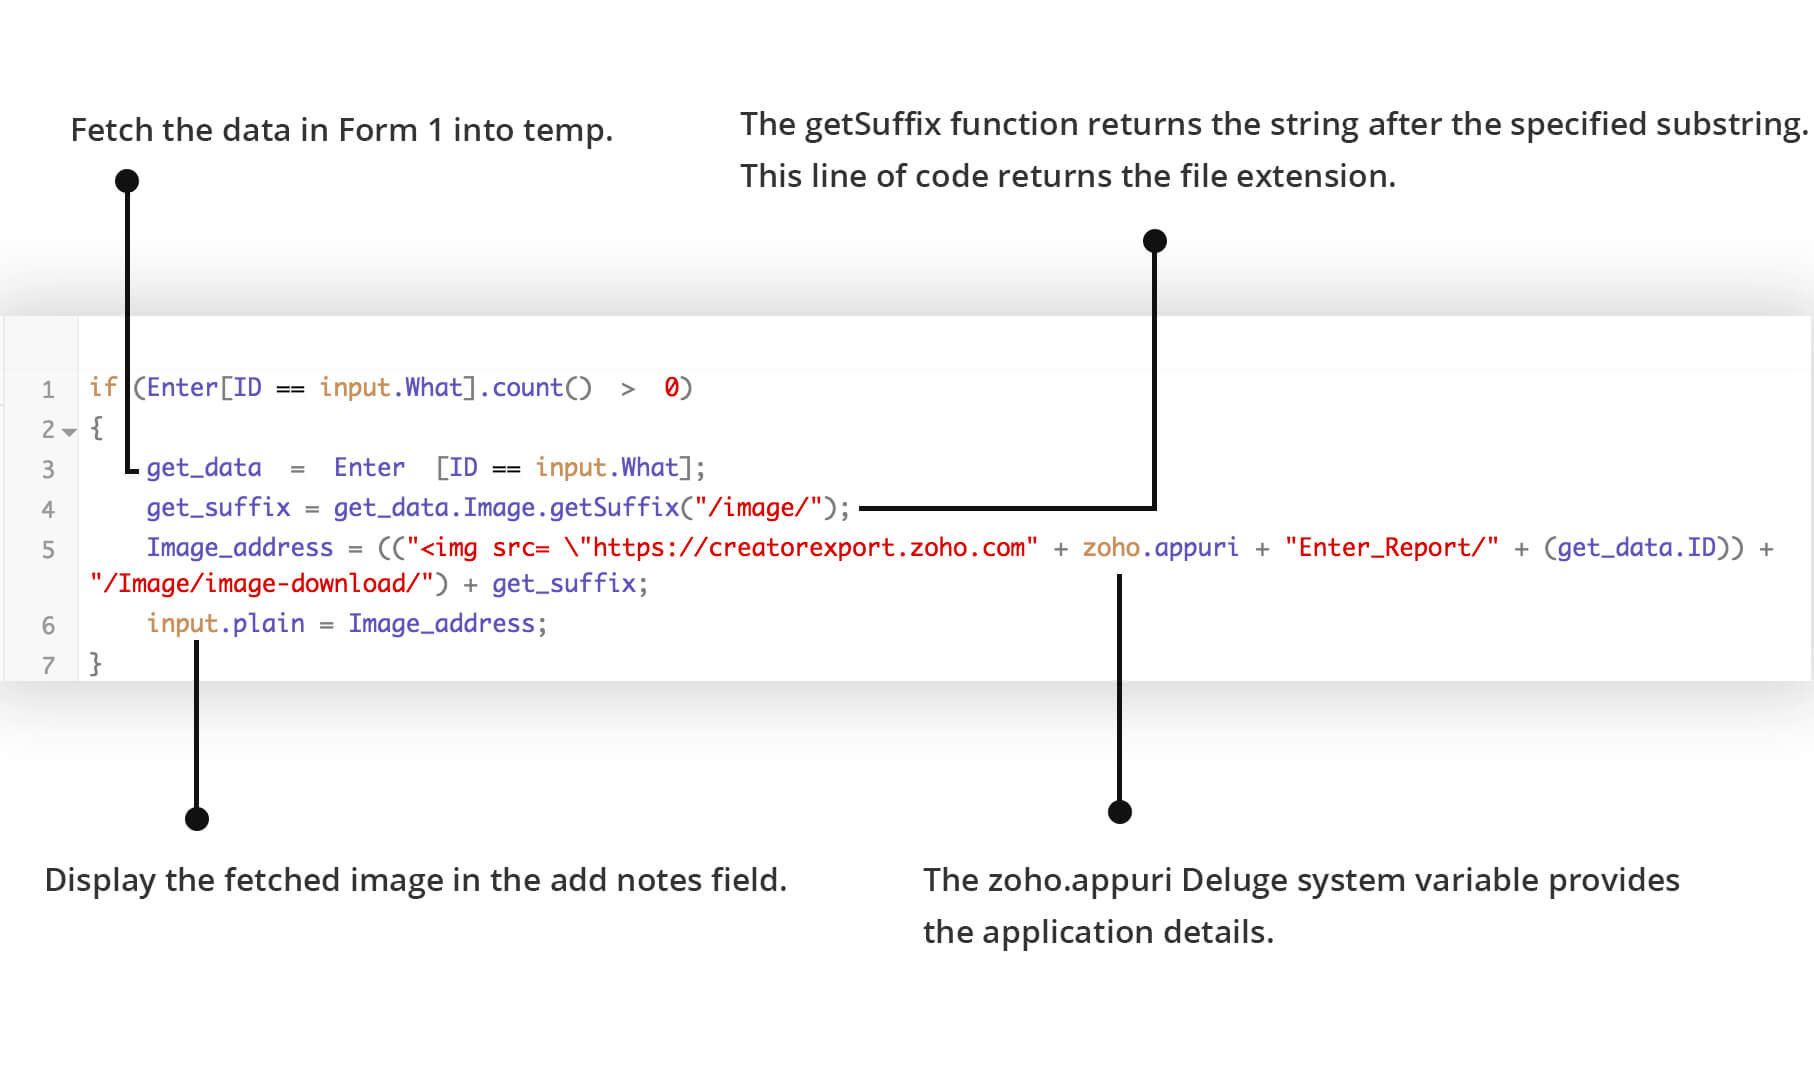Viewport: 1814px width, 1065px height.
Task: Click 'Display the fetched image' annotation
Action: [x=245, y=880]
